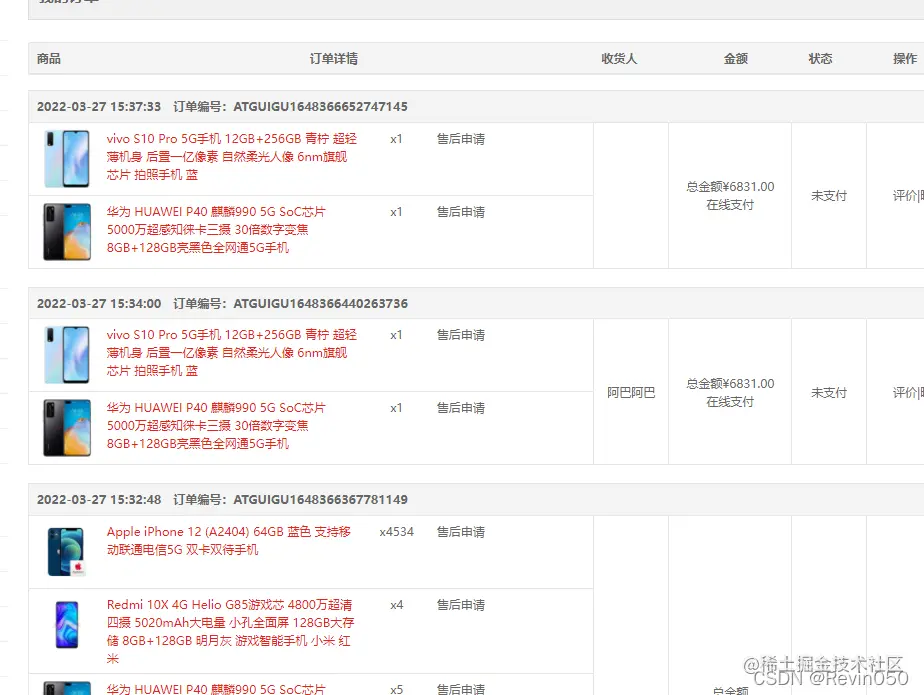This screenshot has height=695, width=924.
Task: Click timestamp 2022-03-27 15:32:48
Action: [99, 500]
